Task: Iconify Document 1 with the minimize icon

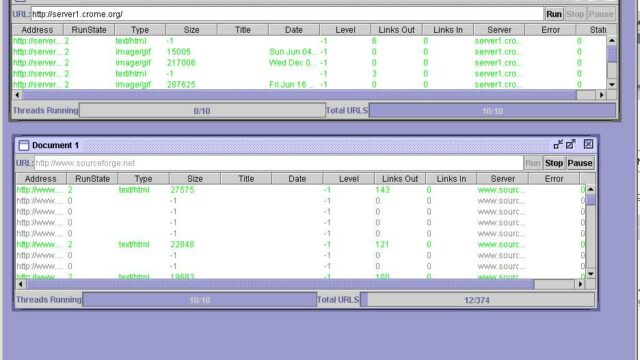Action: (558, 144)
